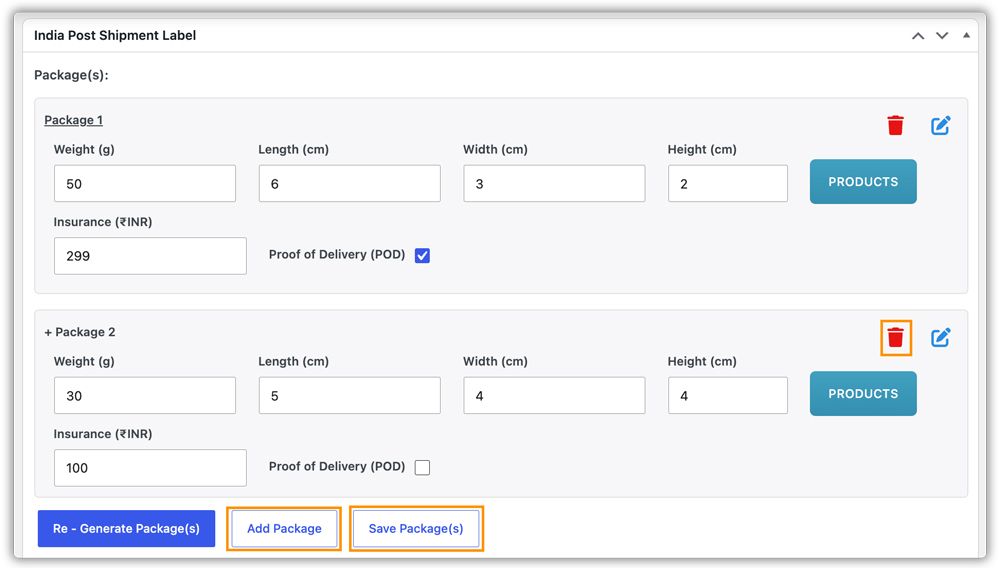
Task: Collapse the Package 1 heading link
Action: [73, 120]
